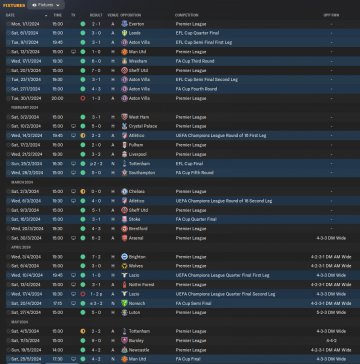Click the red loss indicator for Aston Villa
Screen dimensions: 360x364
coord(83,98)
